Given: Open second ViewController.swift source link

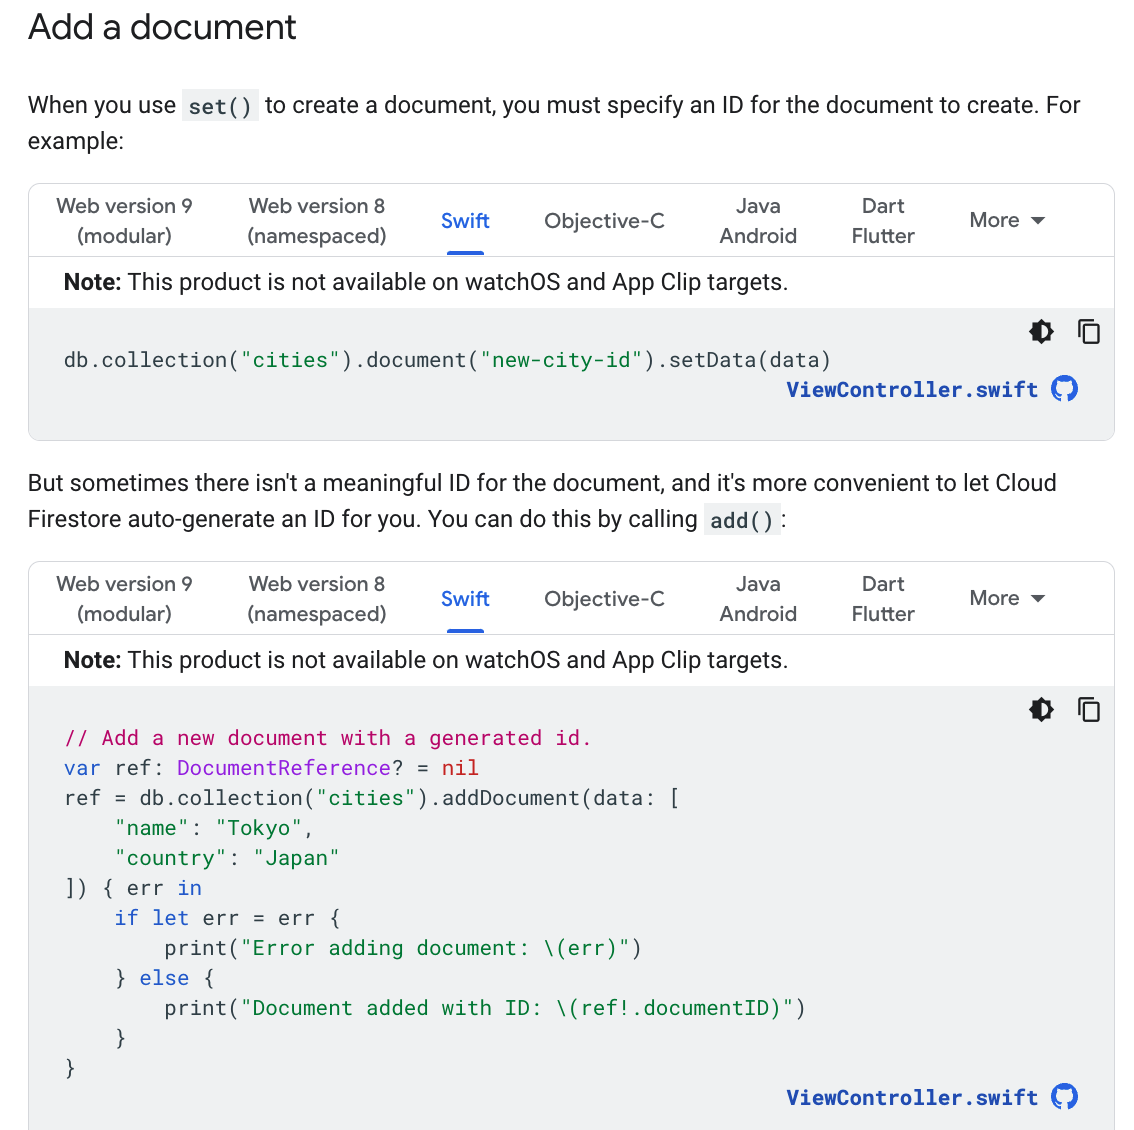Looking at the screenshot, I should pyautogui.click(x=912, y=1097).
